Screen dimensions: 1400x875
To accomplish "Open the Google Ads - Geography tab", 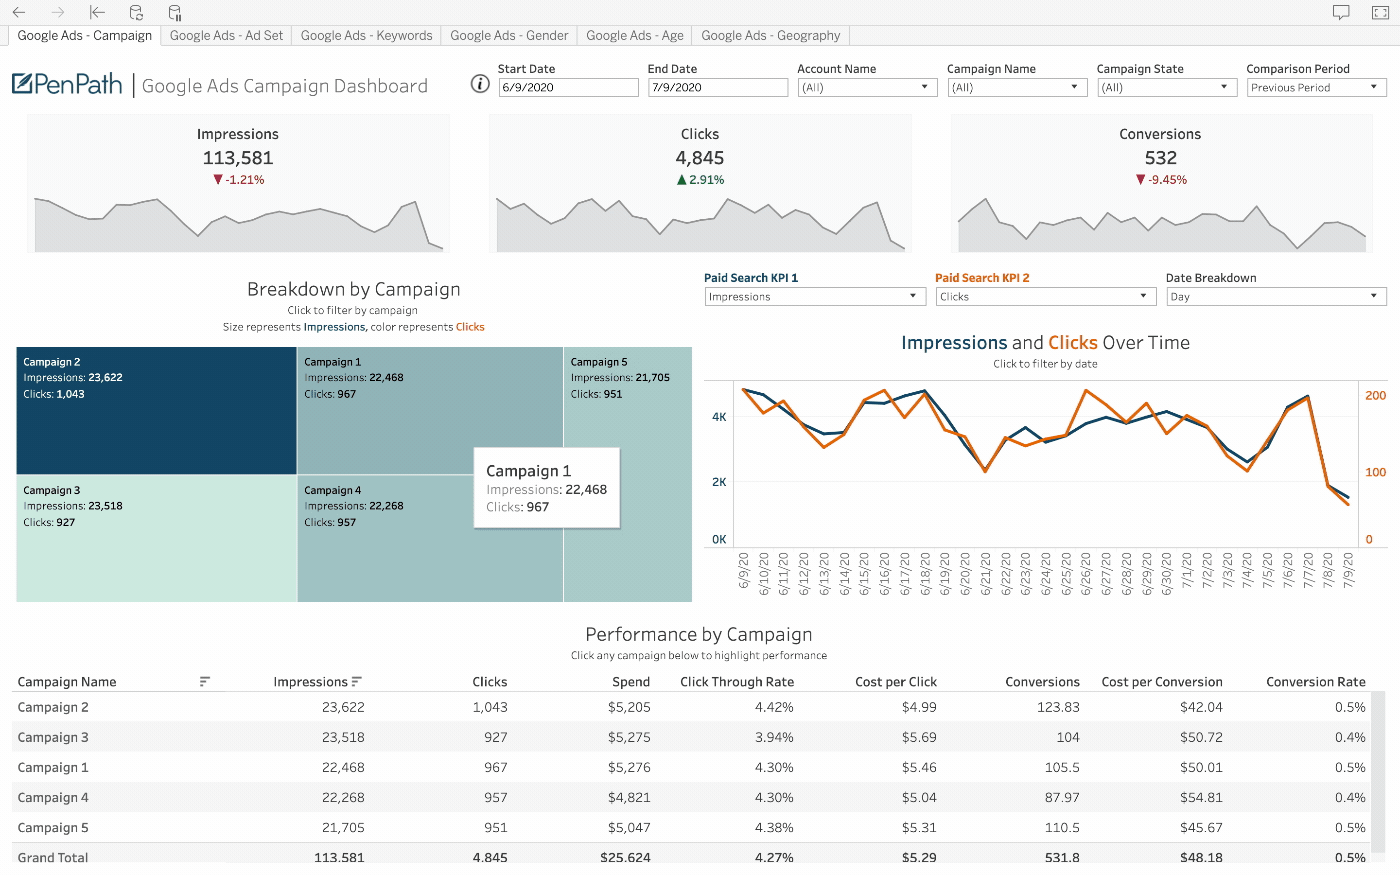I will pos(770,35).
